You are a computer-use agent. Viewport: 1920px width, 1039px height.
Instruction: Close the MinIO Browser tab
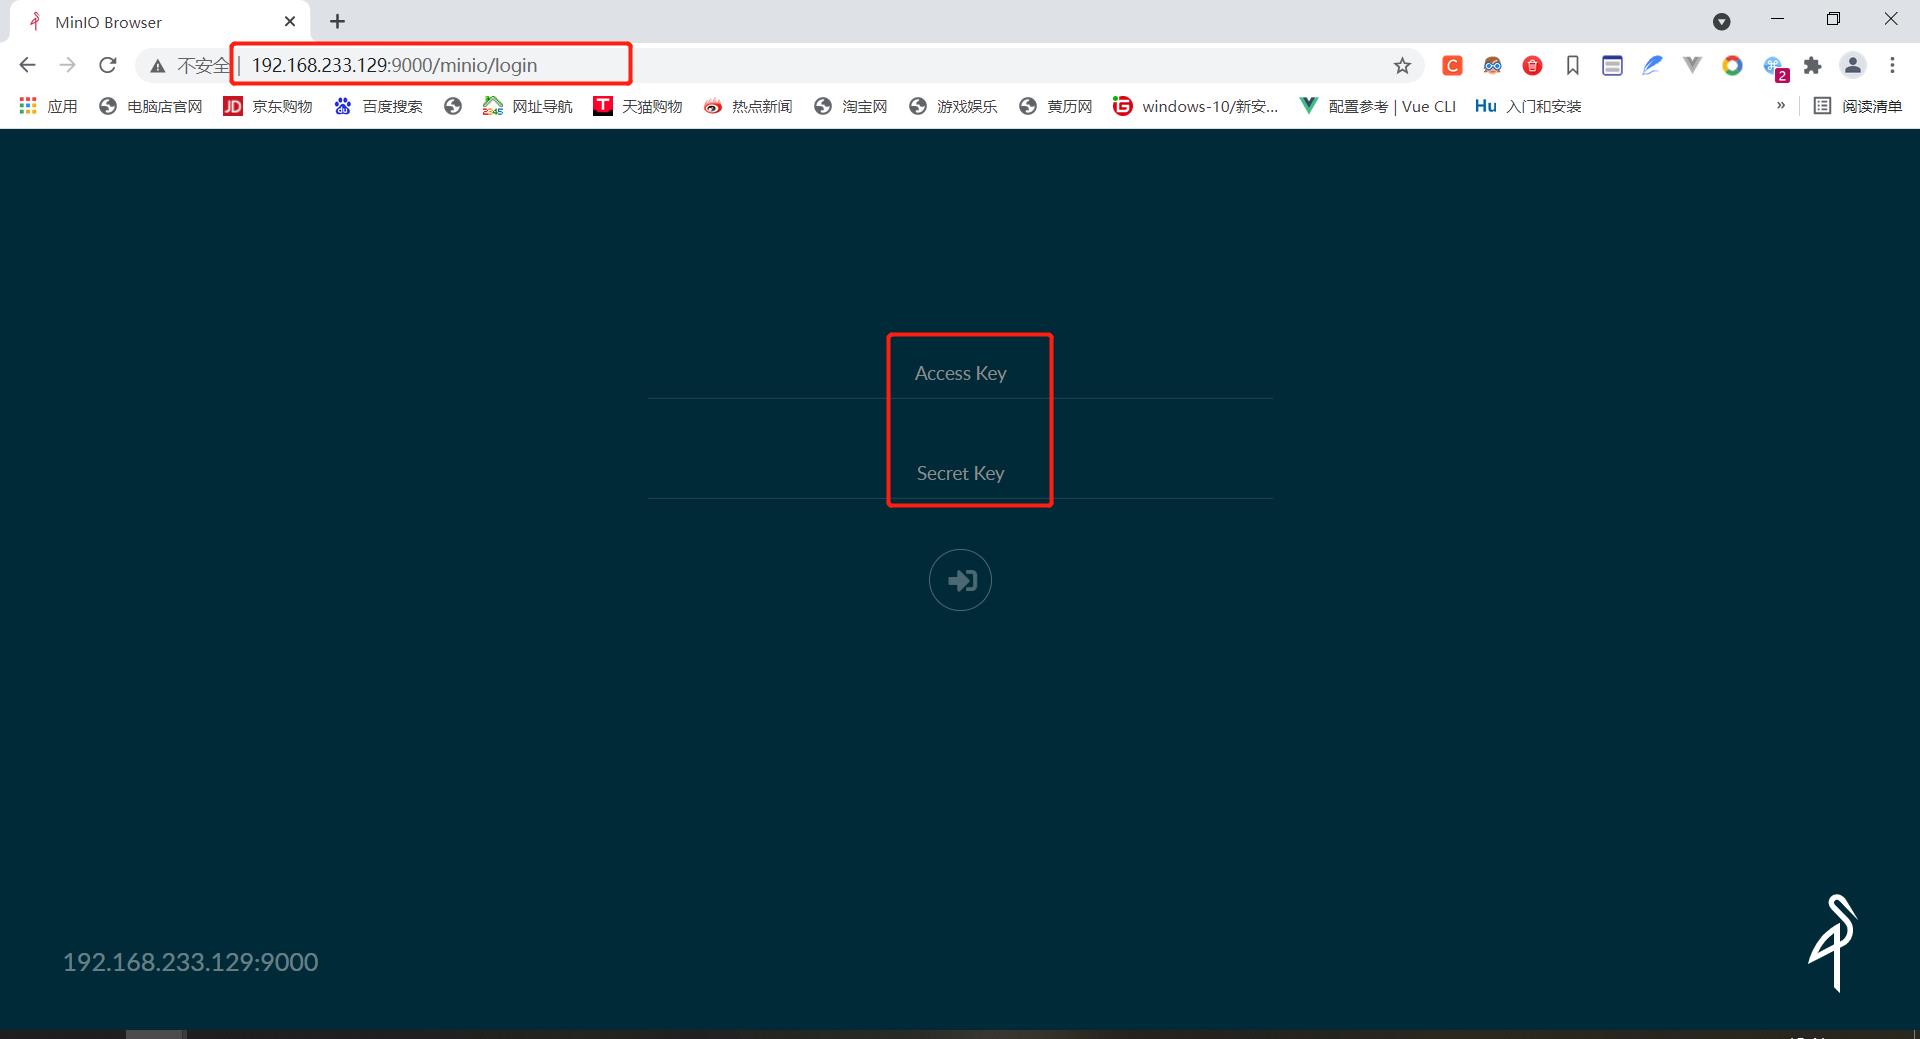click(290, 21)
